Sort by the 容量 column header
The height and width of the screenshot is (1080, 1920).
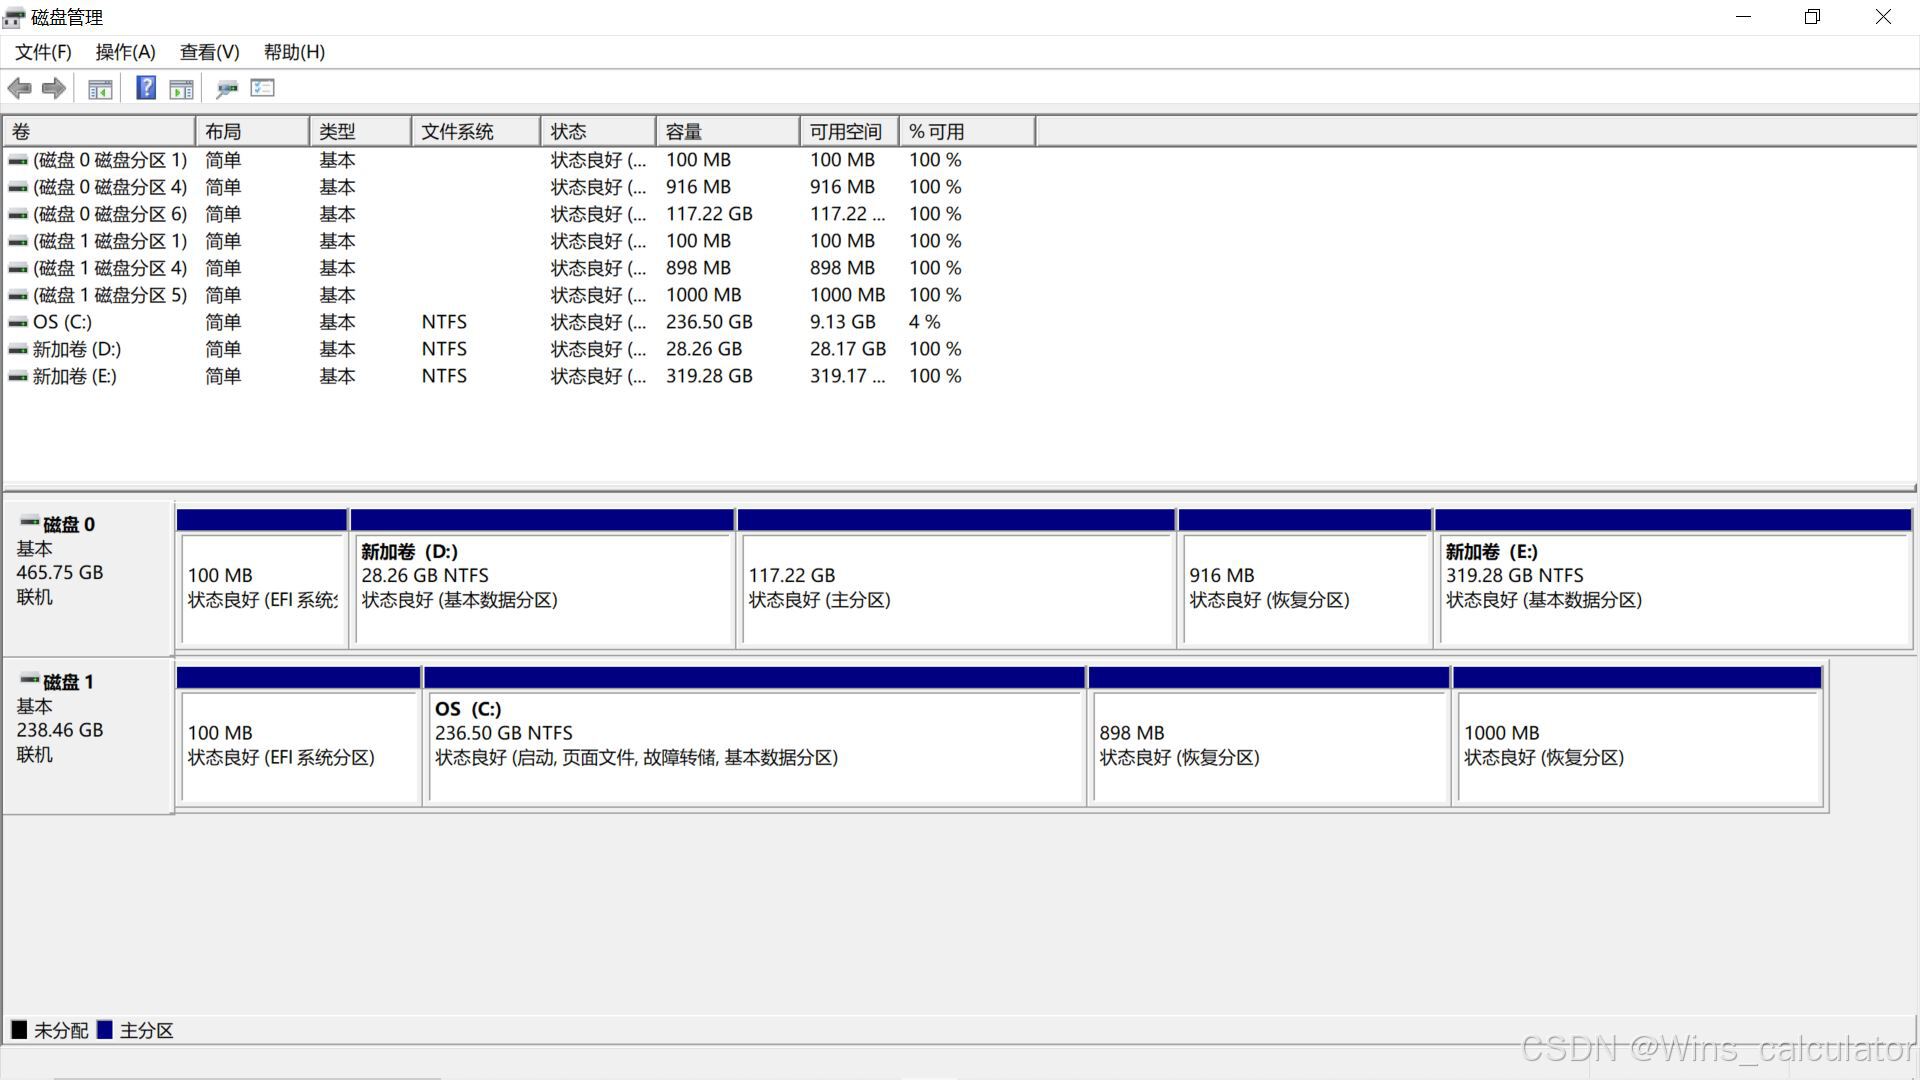[x=727, y=132]
